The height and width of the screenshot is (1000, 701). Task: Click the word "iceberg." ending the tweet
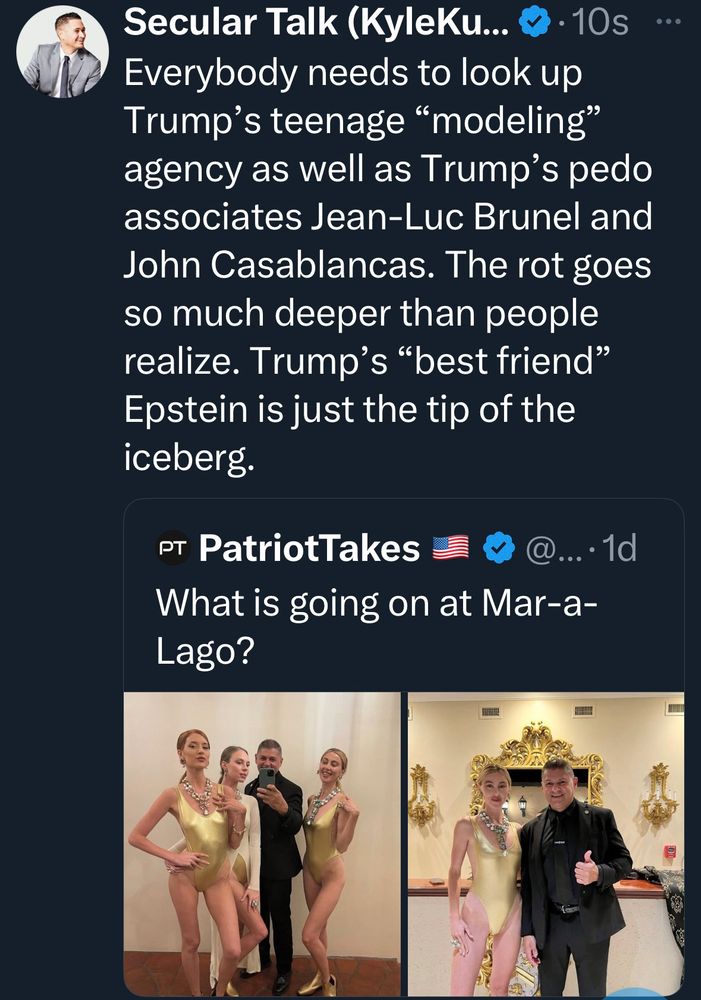187,458
